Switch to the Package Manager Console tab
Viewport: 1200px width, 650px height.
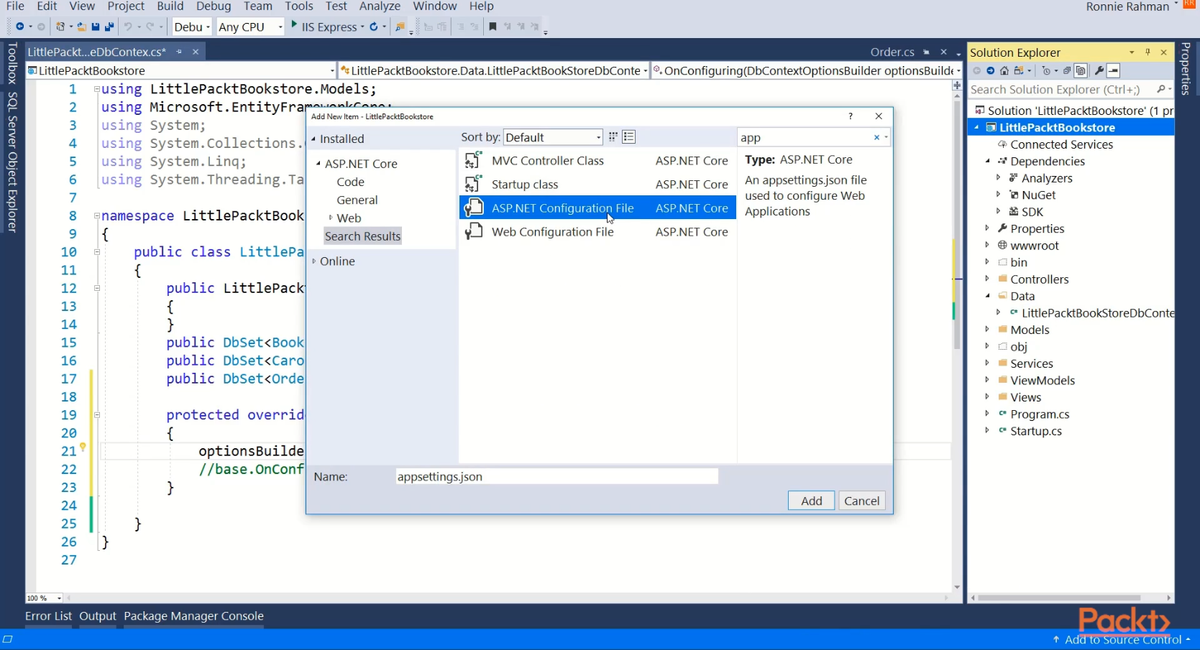(194, 616)
